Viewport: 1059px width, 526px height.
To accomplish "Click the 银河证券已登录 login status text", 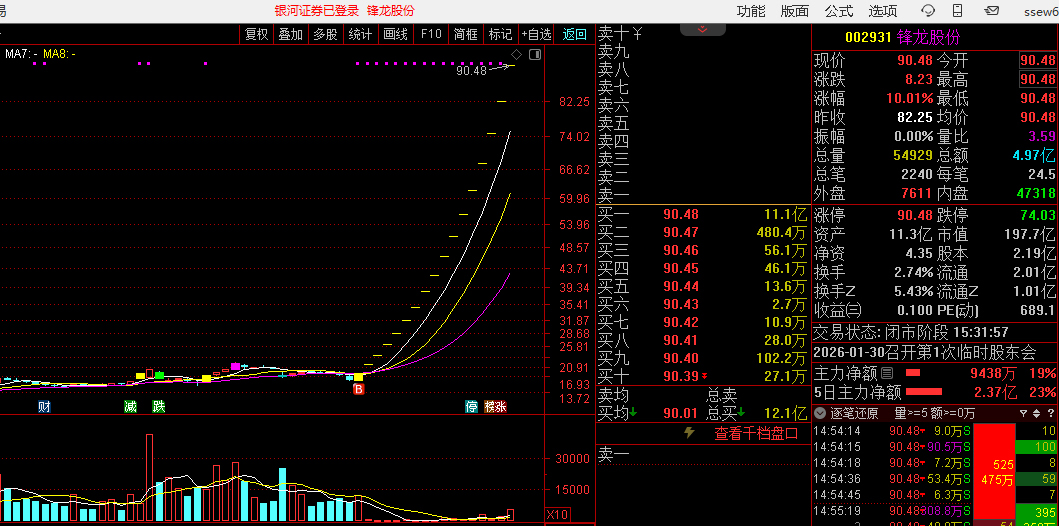I will point(317,11).
